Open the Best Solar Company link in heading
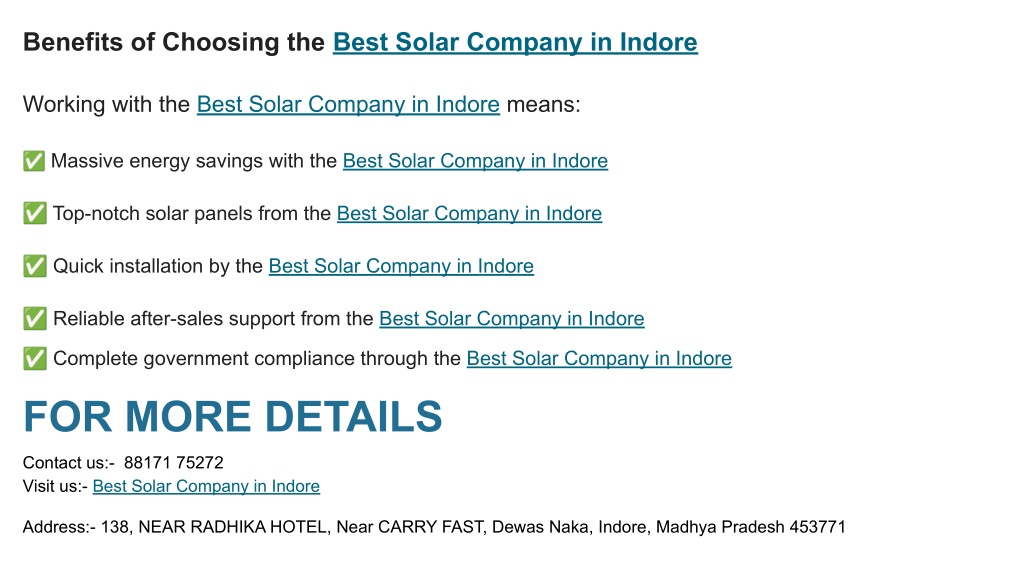 tap(515, 42)
